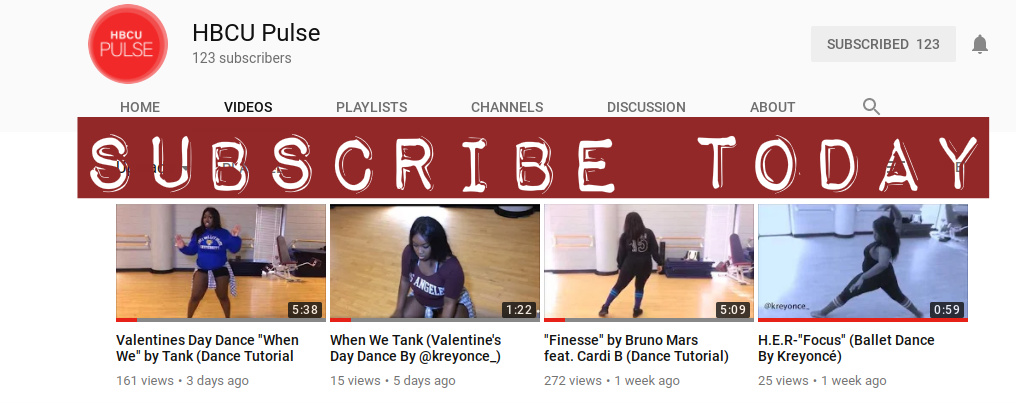Open the PLAYLISTS tab

click(371, 108)
